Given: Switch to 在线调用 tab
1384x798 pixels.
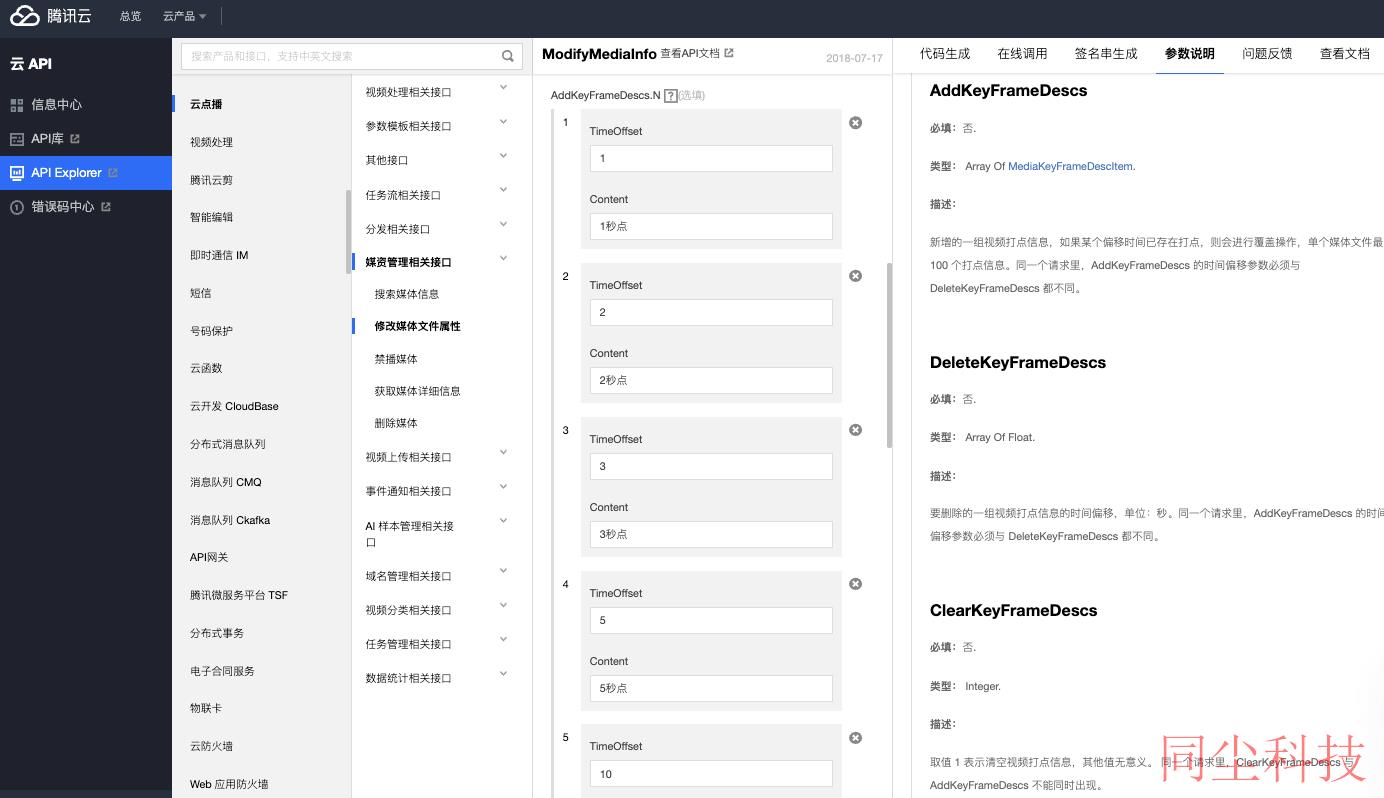Looking at the screenshot, I should click(x=1022, y=54).
